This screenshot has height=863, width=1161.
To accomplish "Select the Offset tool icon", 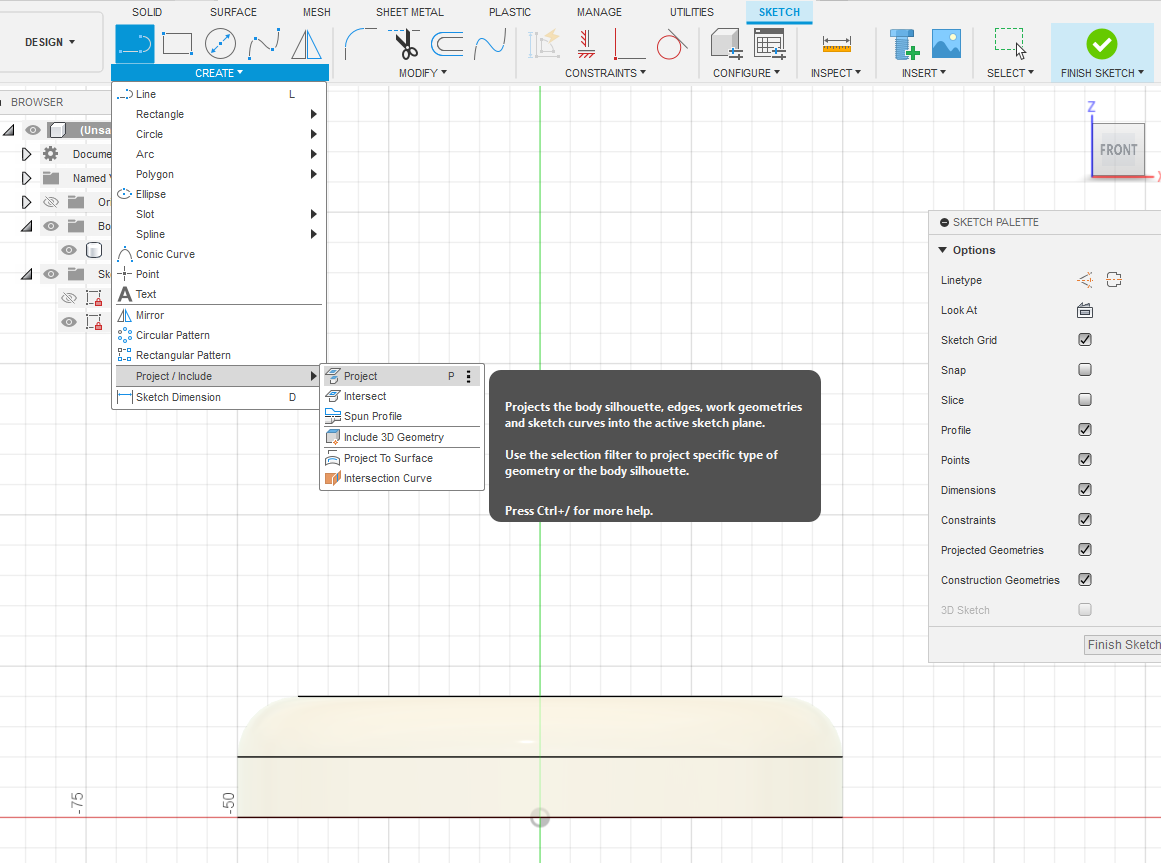I will [447, 44].
